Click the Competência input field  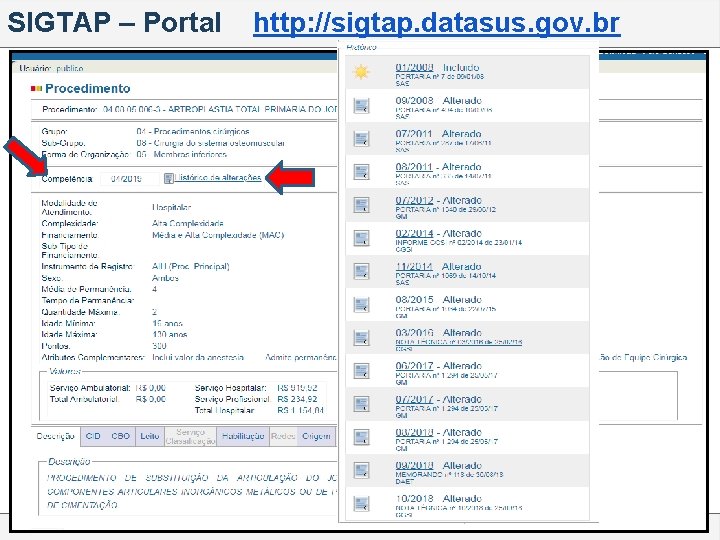pyautogui.click(x=130, y=179)
